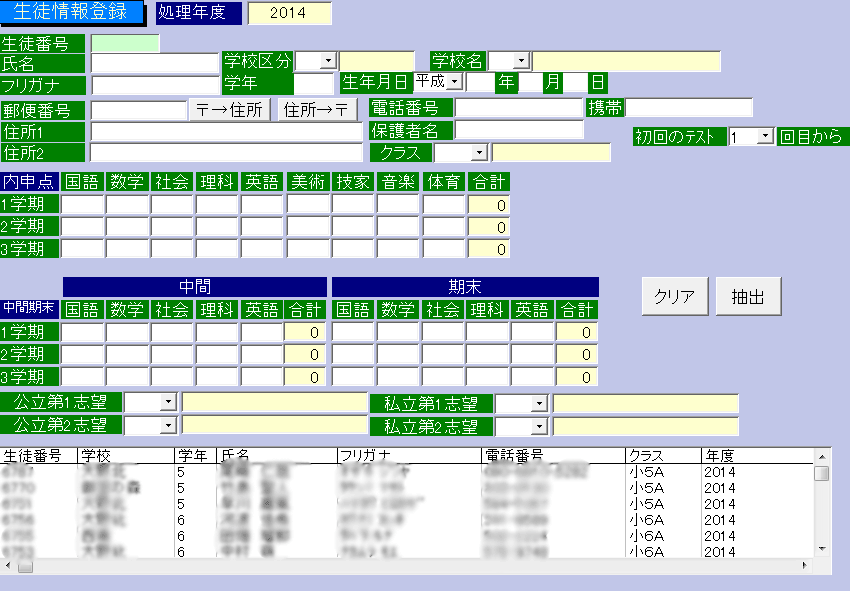The height and width of the screenshot is (591, 850).
Task: Focus the 電話番号 input field
Action: coord(518,108)
